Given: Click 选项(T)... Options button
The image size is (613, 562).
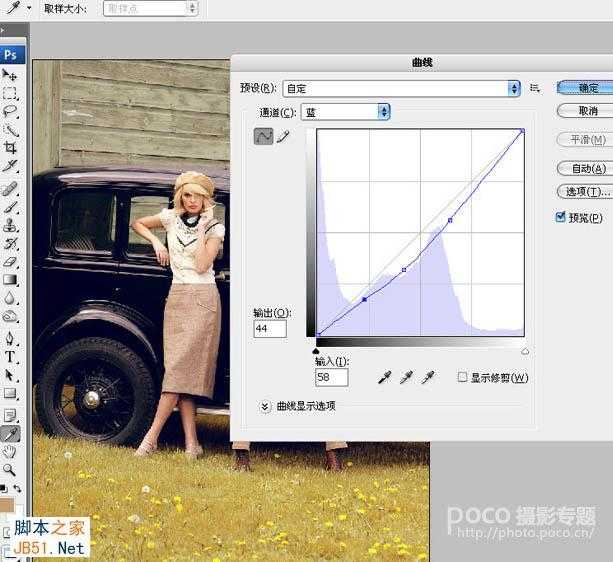Looking at the screenshot, I should pos(585,192).
